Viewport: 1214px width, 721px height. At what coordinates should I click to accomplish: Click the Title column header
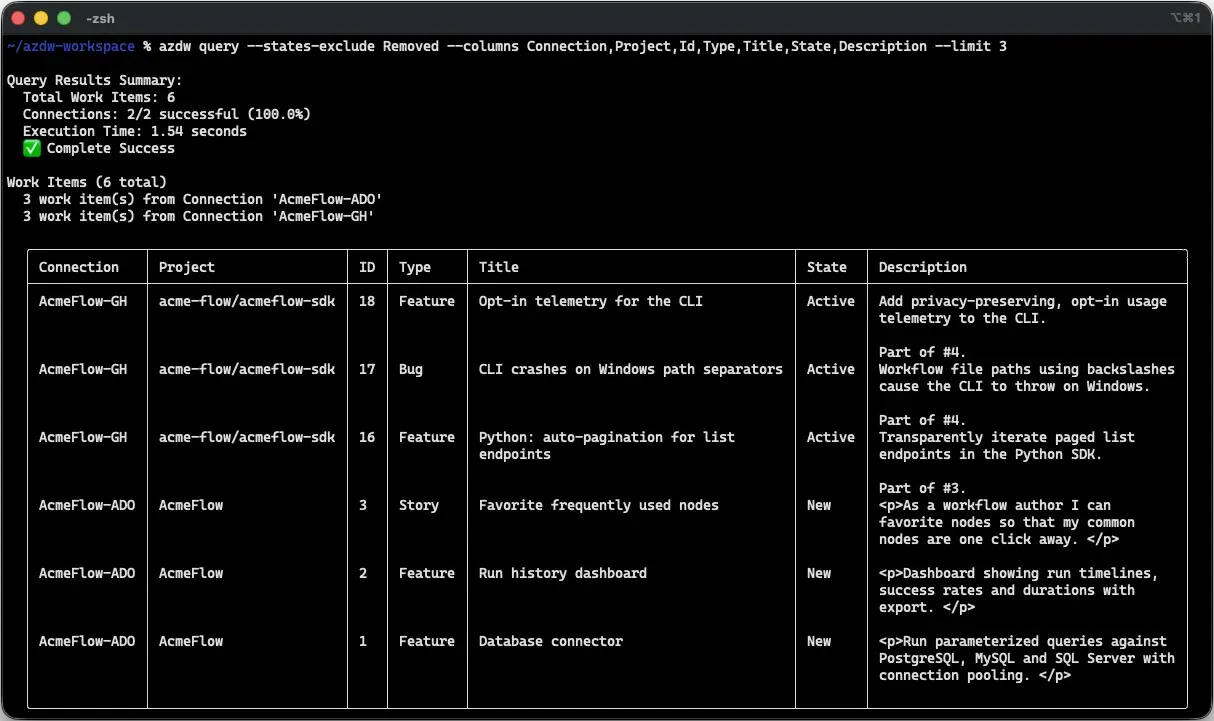point(499,267)
